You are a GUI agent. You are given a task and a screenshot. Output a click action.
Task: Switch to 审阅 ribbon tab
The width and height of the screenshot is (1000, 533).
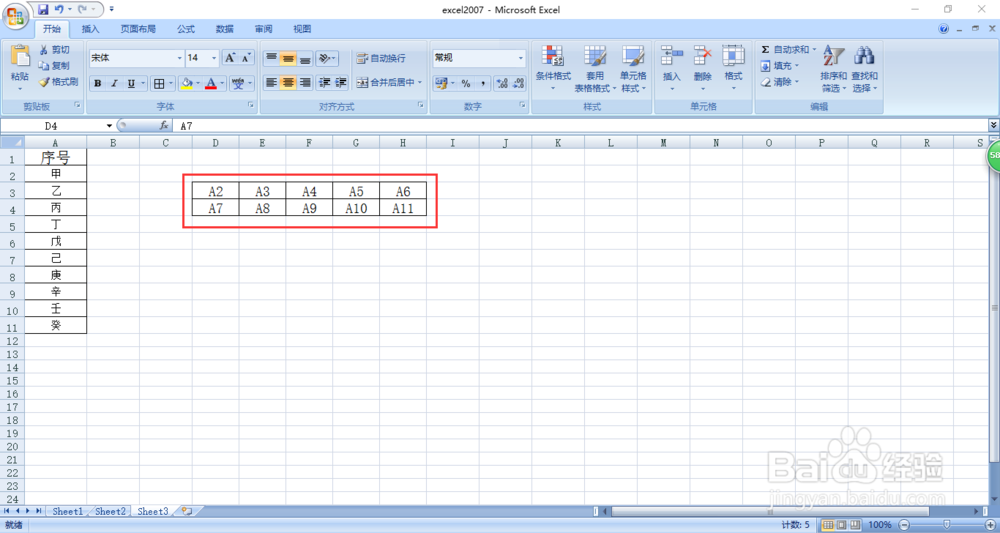(x=263, y=29)
